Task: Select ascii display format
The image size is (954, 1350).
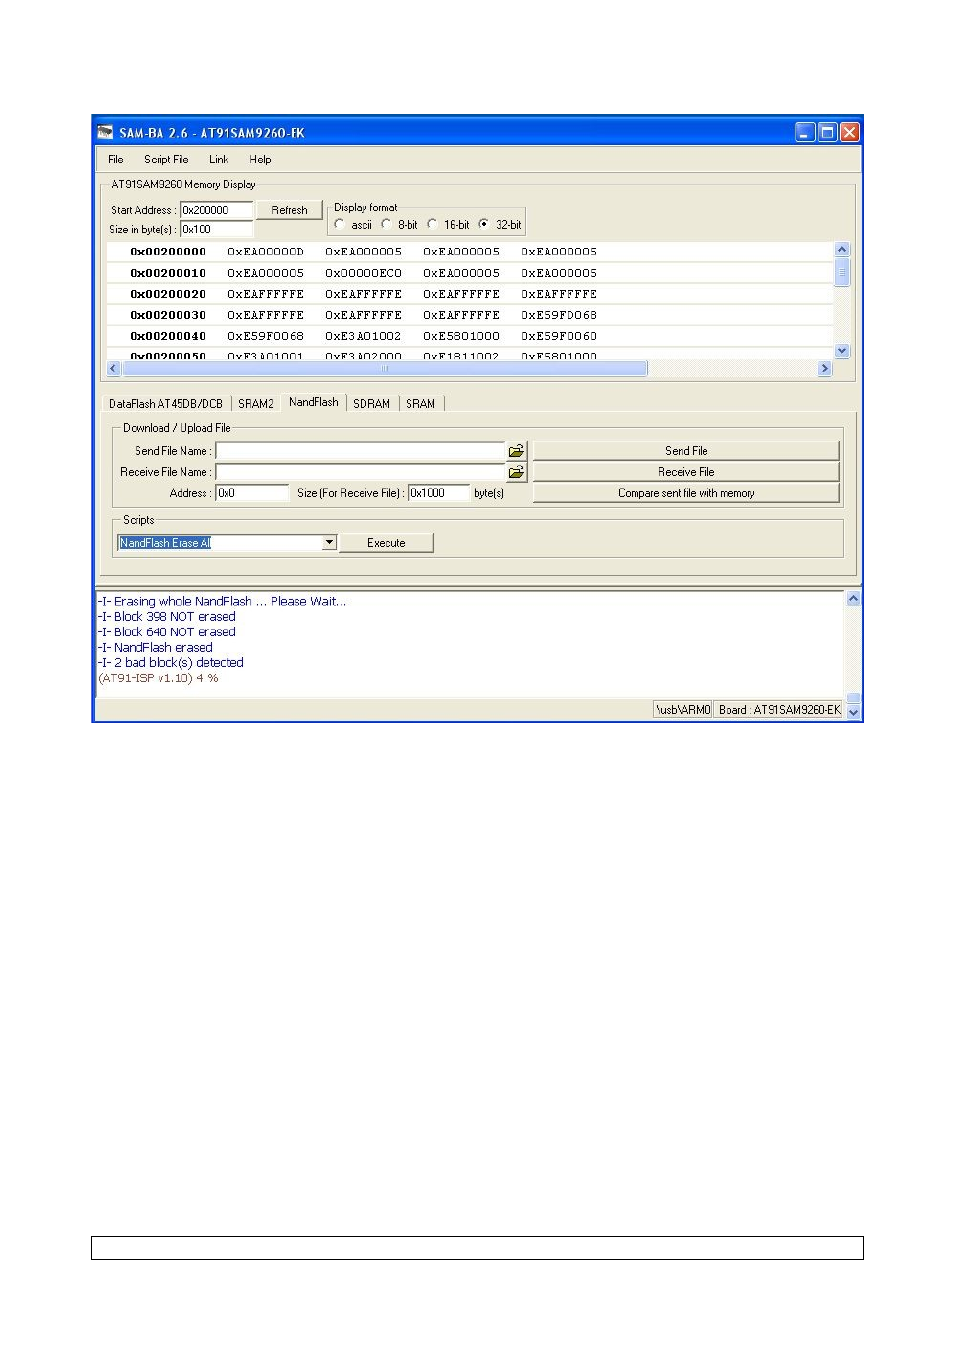Action: [x=340, y=224]
